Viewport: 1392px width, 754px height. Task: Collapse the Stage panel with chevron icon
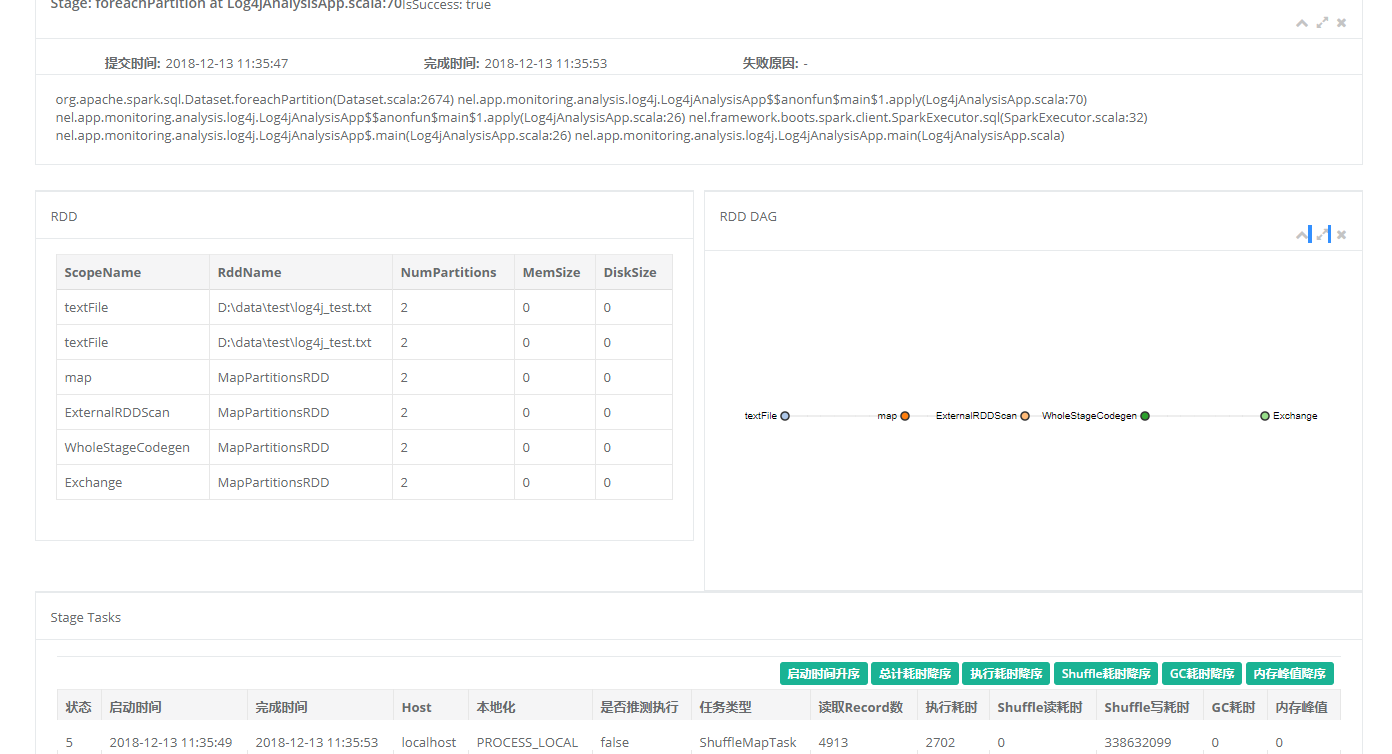click(1302, 23)
